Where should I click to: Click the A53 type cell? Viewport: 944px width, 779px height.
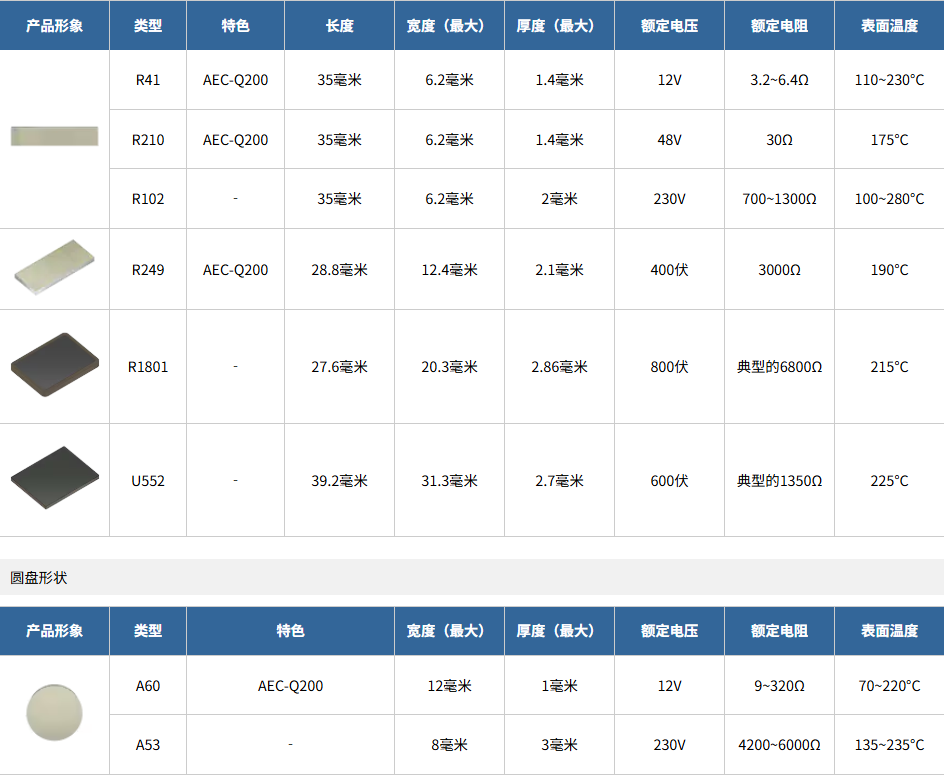[148, 745]
